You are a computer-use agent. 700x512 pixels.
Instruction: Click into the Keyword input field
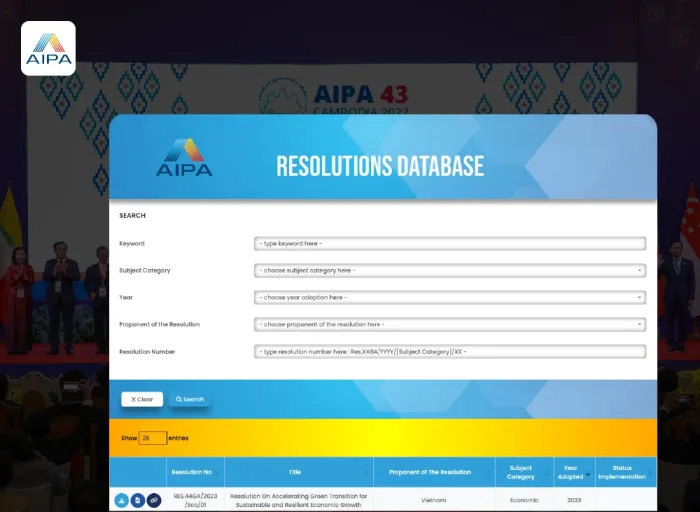coord(450,244)
